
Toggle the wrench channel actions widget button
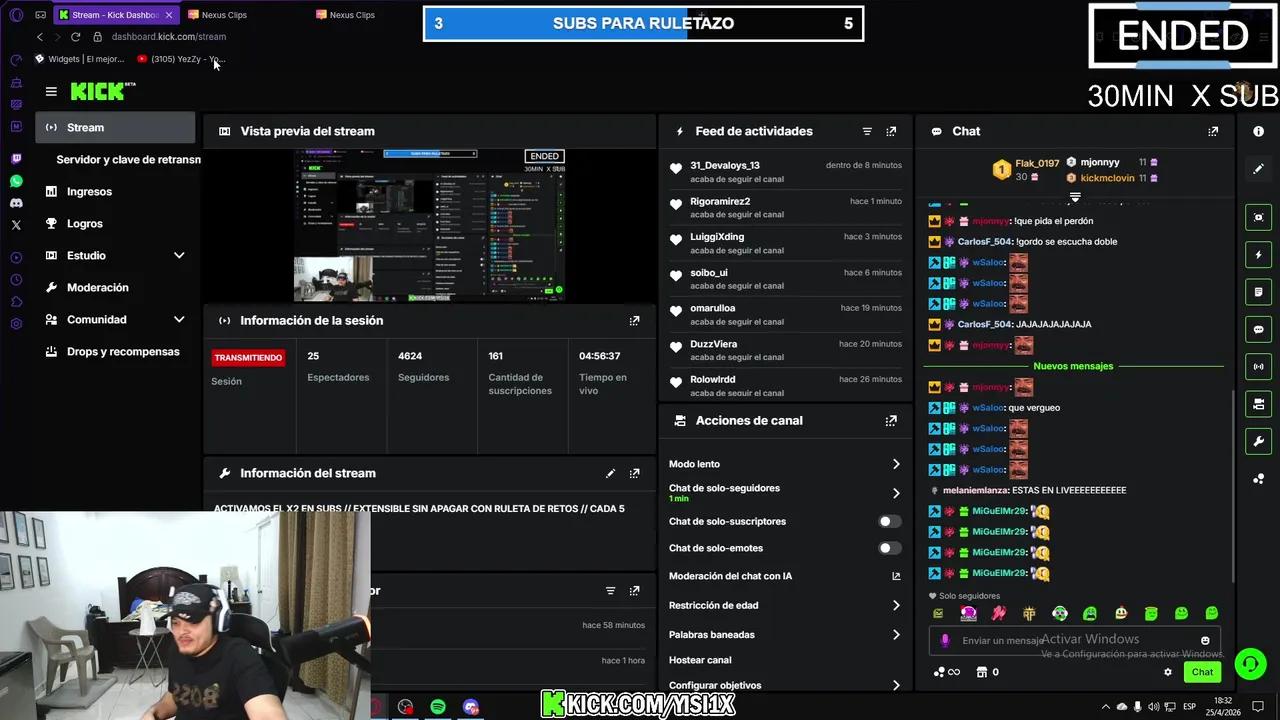point(1258,441)
